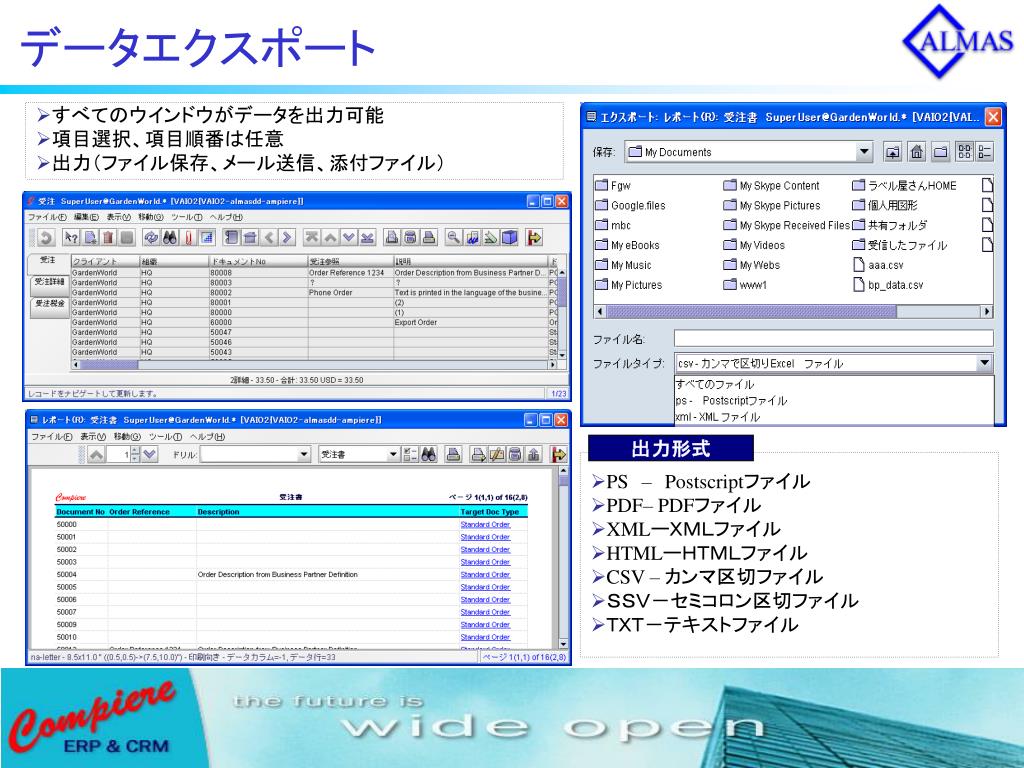Click the ファイル名 input field
Screen dimensions: 1024x768
833,338
